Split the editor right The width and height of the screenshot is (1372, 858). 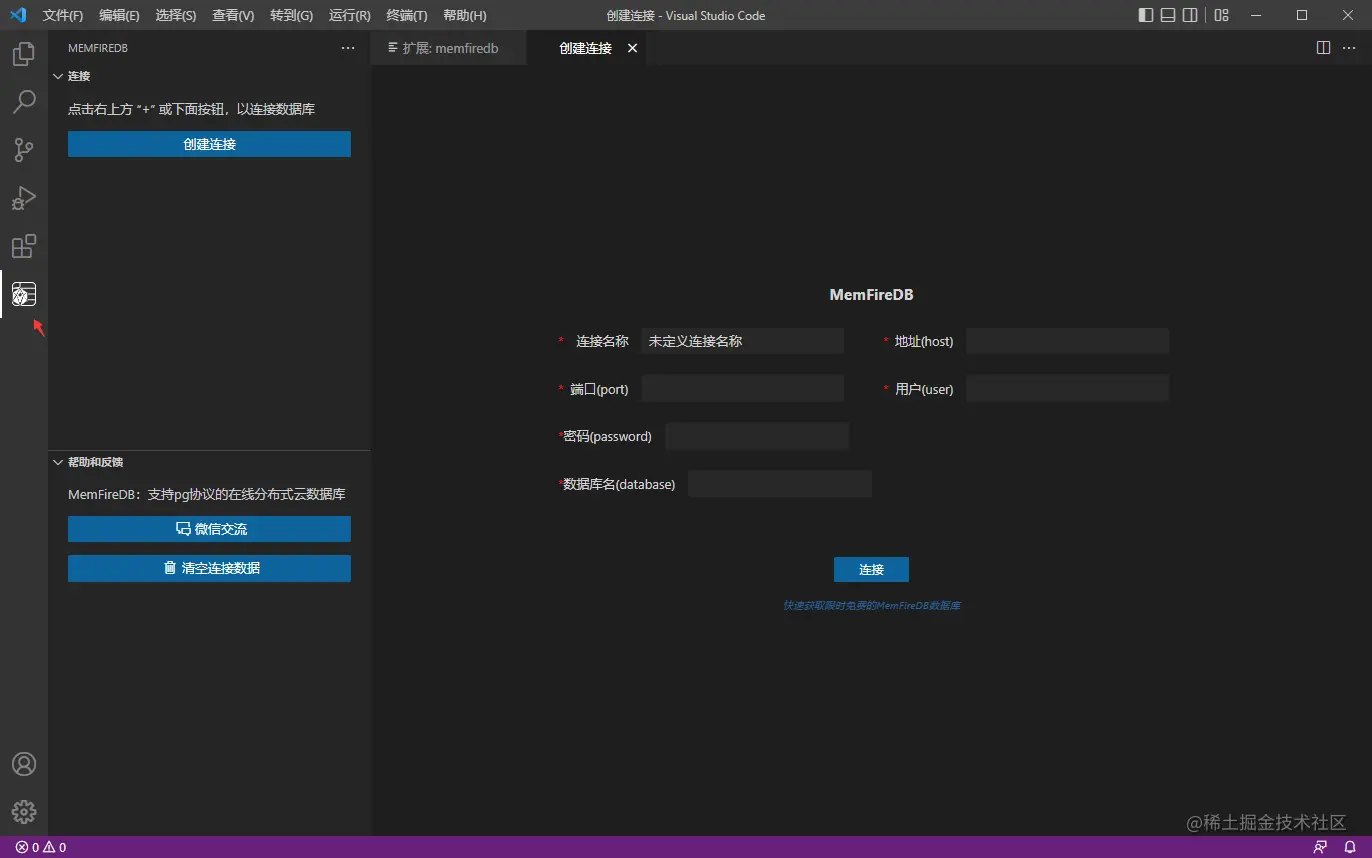coord(1323,48)
